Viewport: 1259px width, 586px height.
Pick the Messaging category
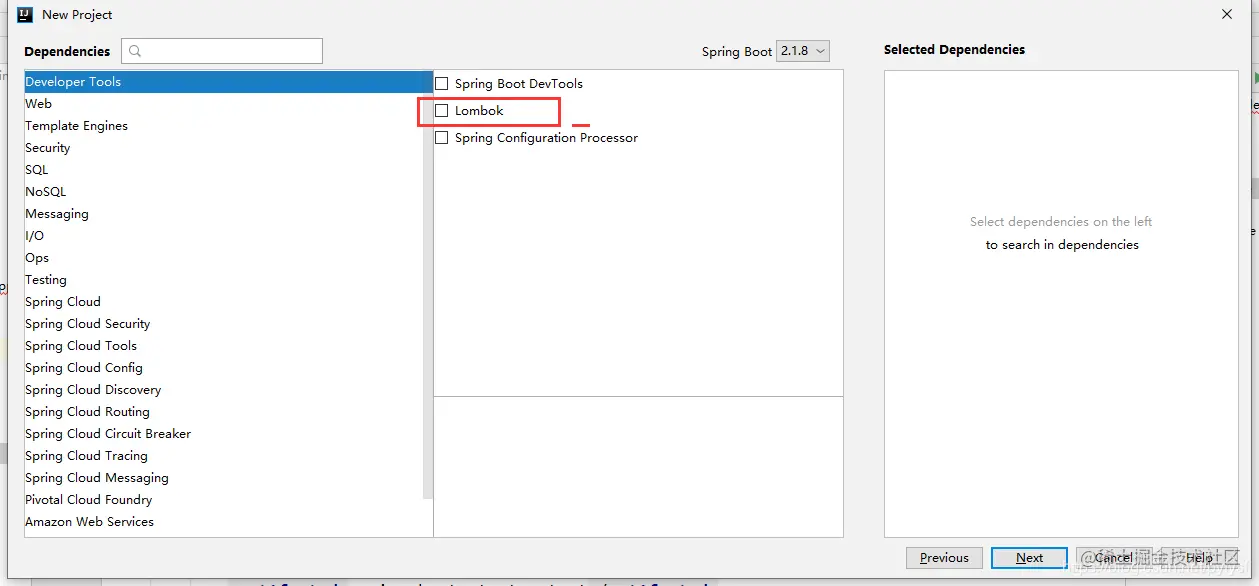[x=228, y=214]
